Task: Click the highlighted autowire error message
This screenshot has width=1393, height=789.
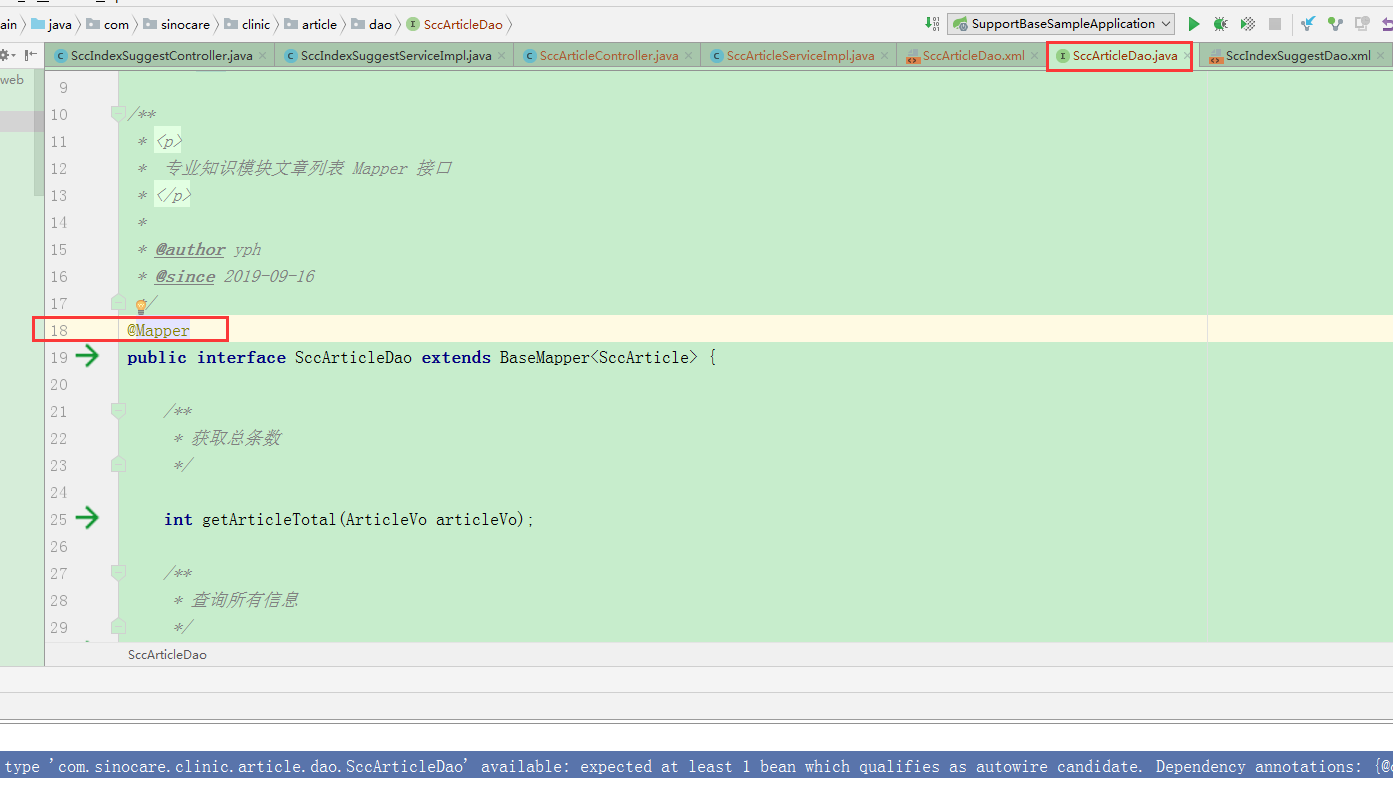Action: pos(696,767)
